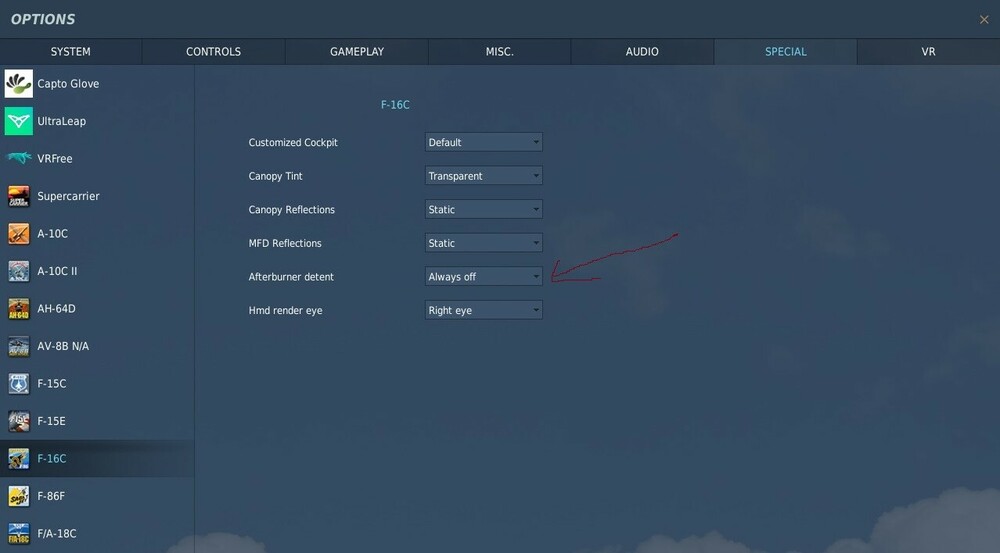Click the A-10C II label
The image size is (1000, 553).
coord(57,271)
